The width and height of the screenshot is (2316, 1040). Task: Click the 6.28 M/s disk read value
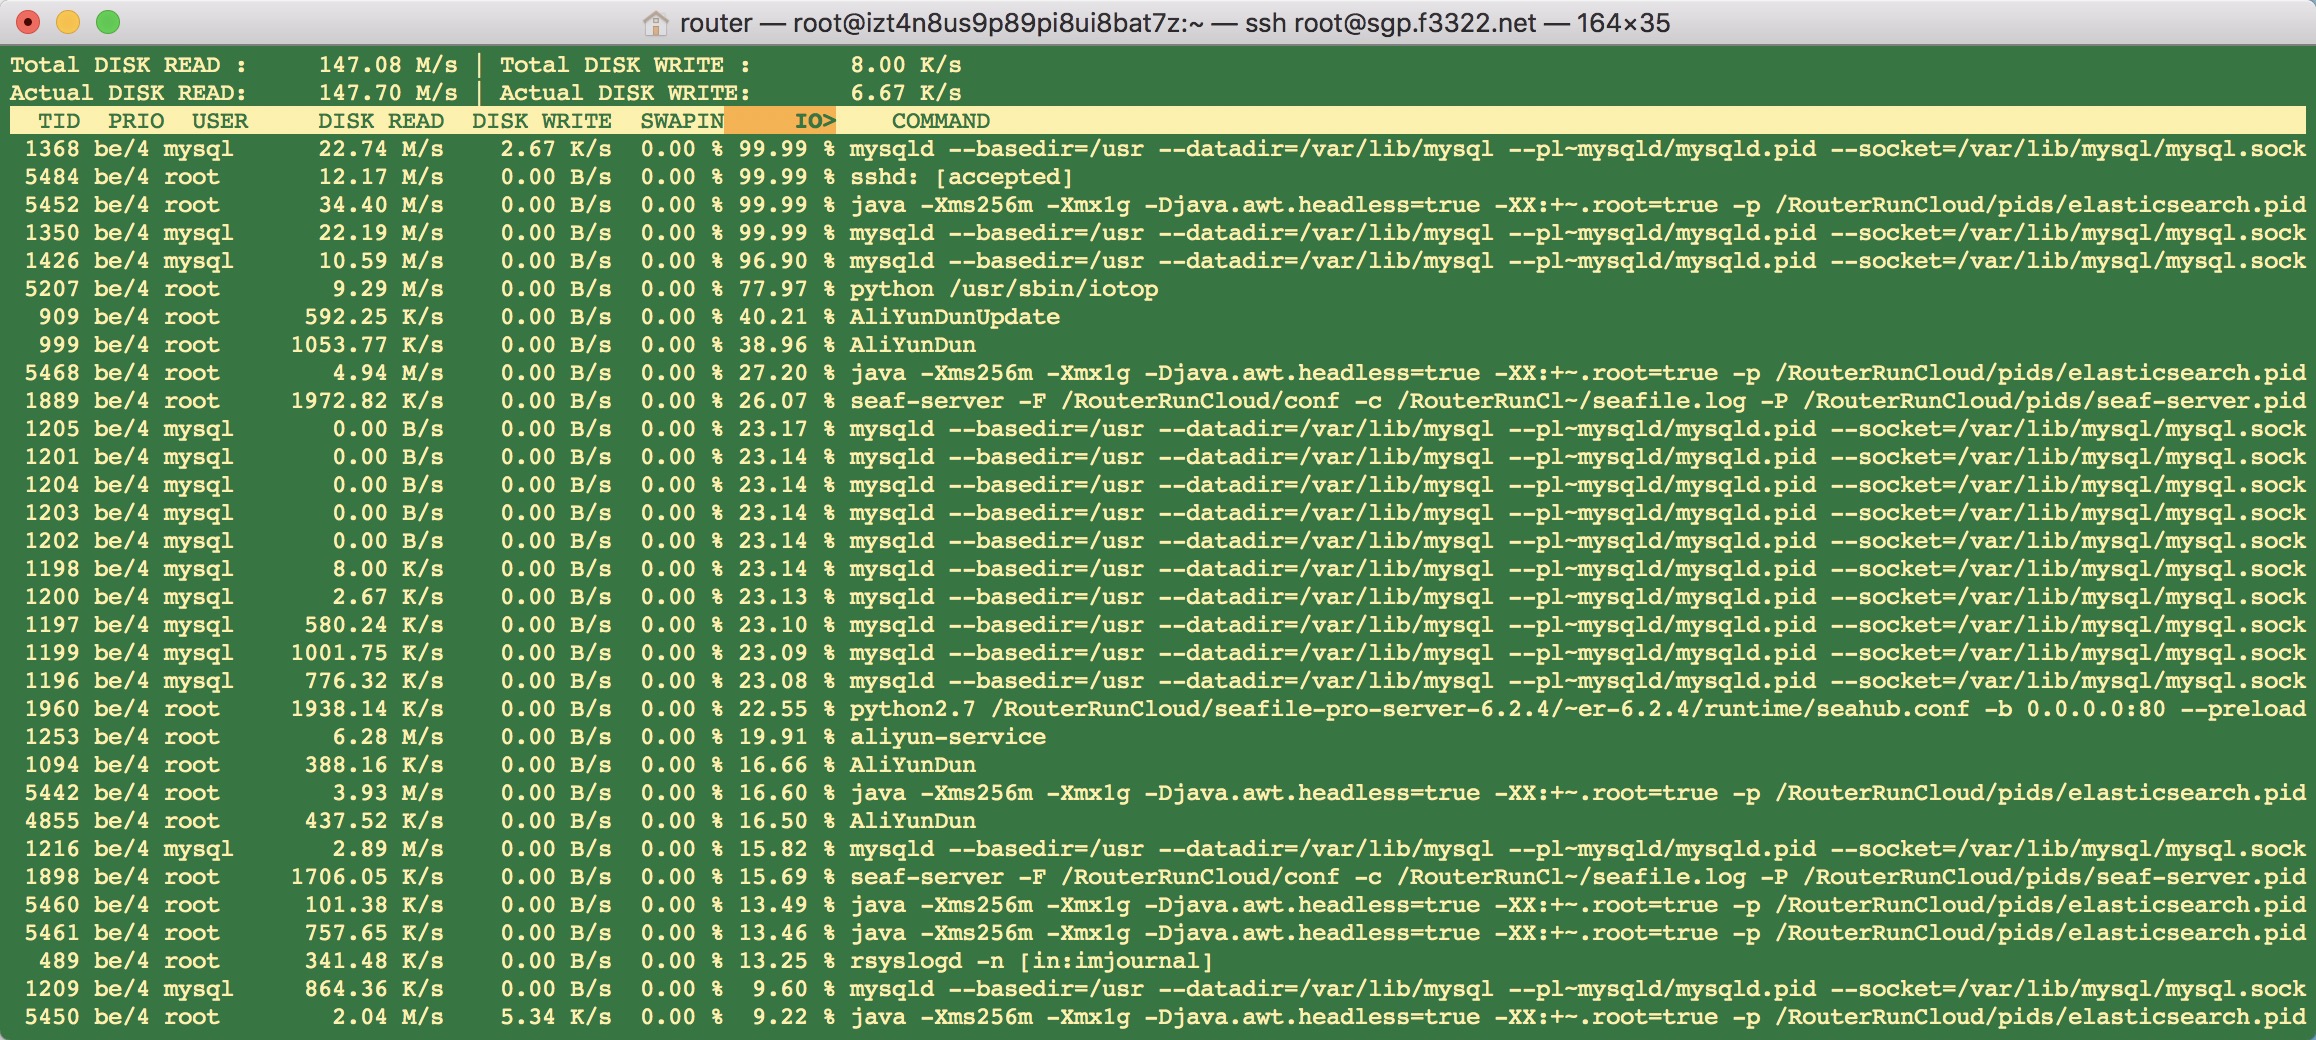point(388,737)
